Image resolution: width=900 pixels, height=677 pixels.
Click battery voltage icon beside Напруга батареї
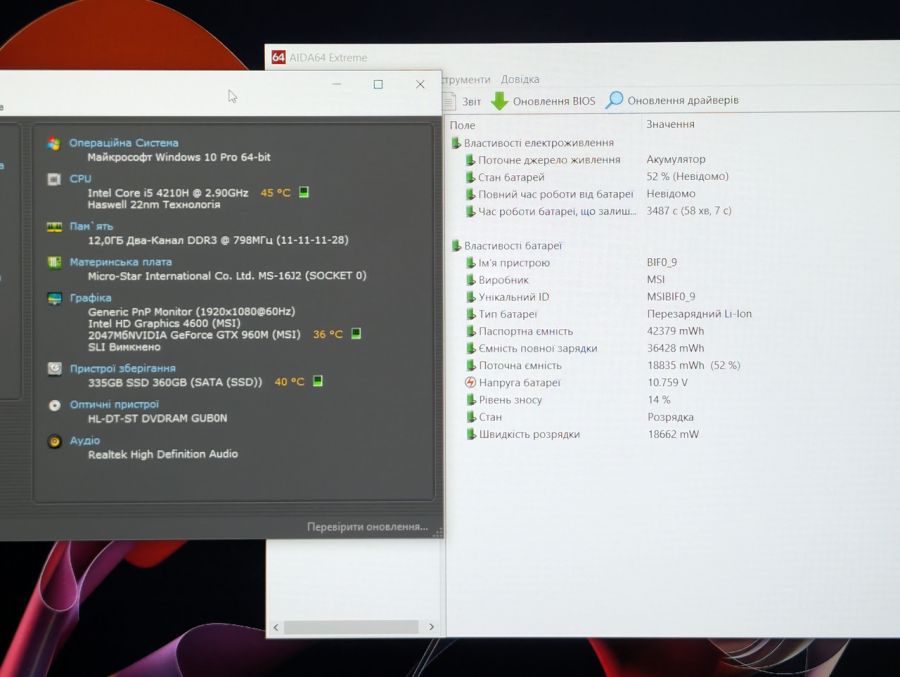470,382
